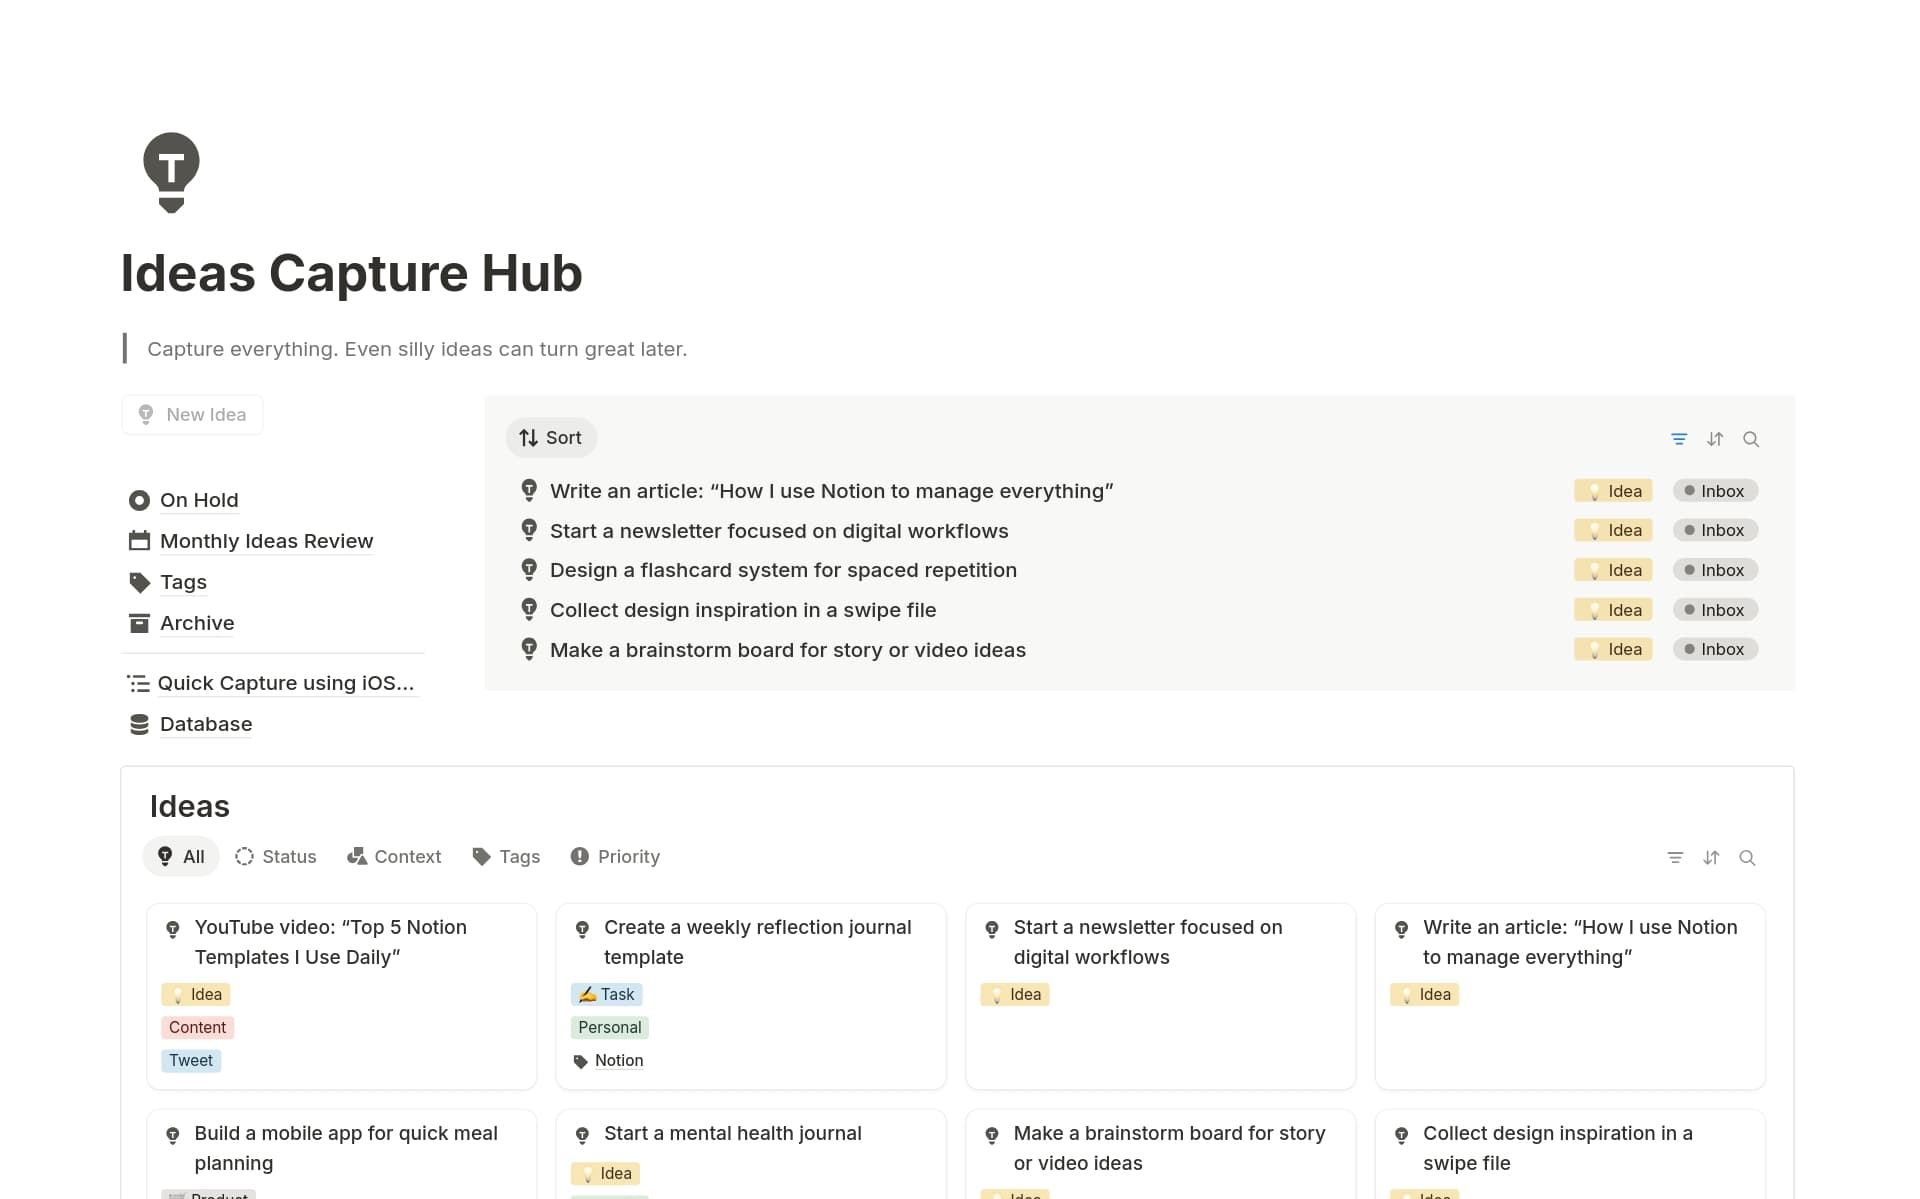Click the Idea tag on the newsletter row

point(1612,530)
